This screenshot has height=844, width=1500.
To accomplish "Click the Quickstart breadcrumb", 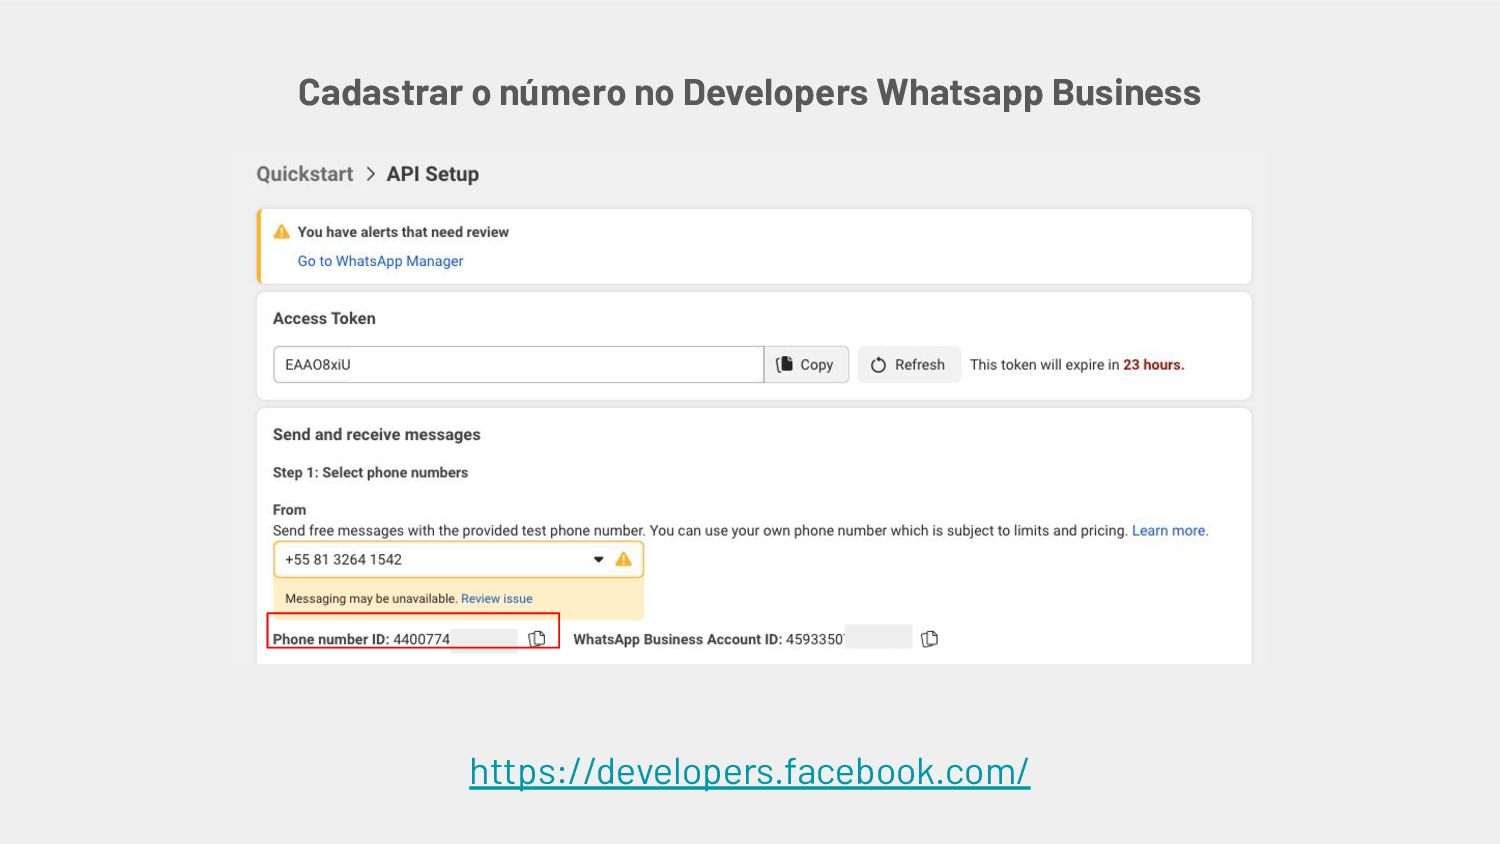I will tap(305, 174).
